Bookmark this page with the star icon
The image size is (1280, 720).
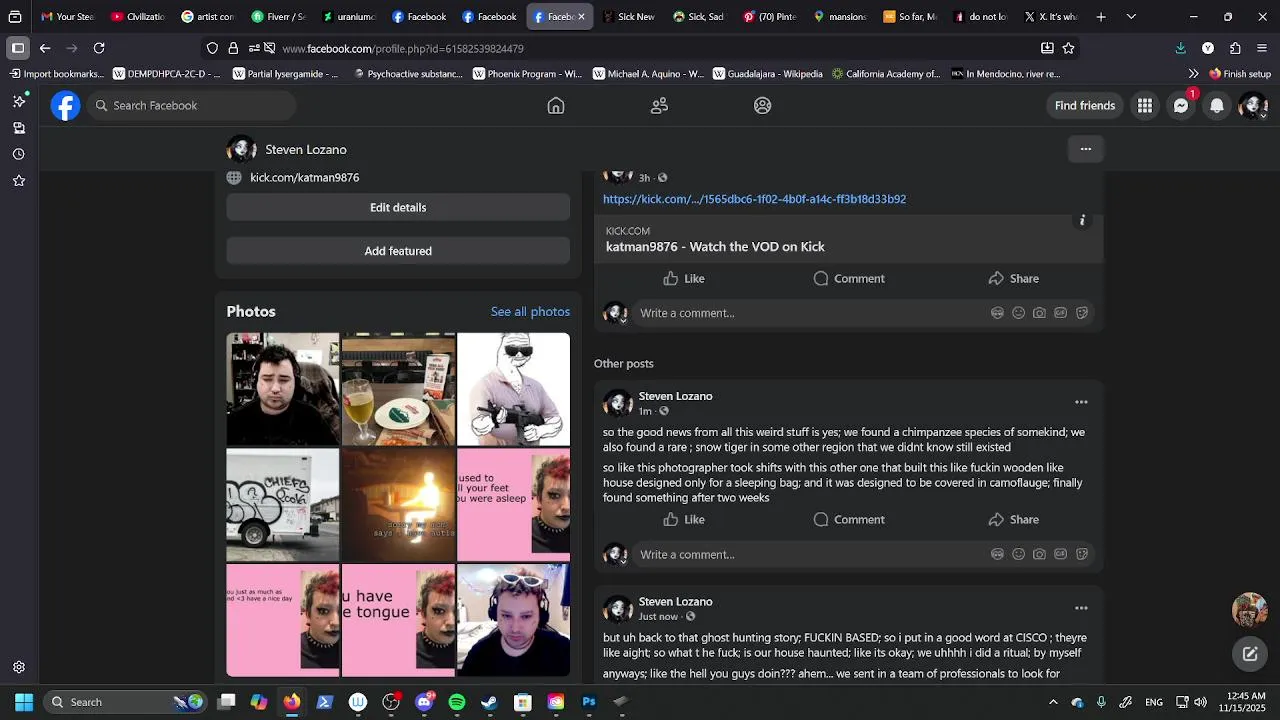pyautogui.click(x=1068, y=48)
